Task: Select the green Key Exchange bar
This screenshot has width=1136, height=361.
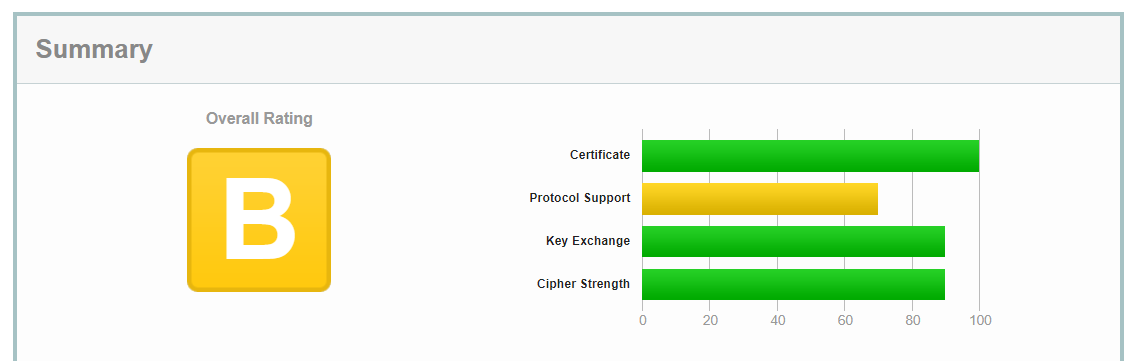Action: click(x=793, y=241)
